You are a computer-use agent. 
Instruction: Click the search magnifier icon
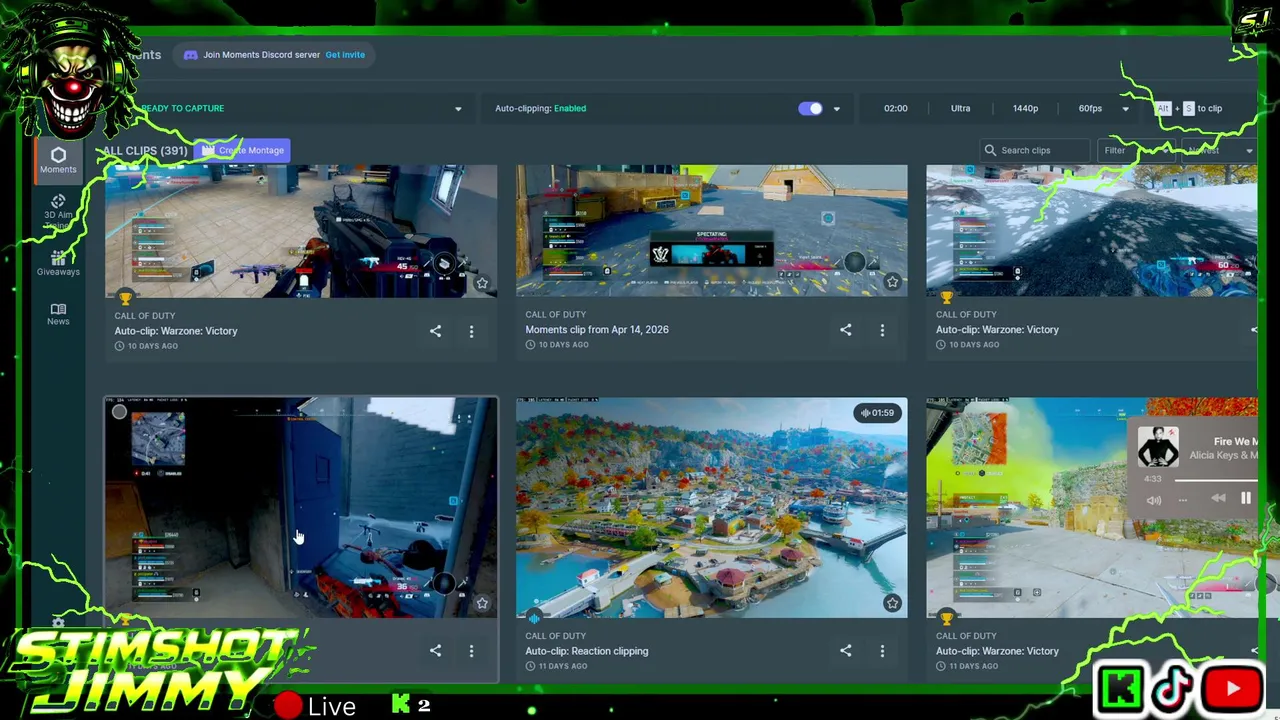pyautogui.click(x=990, y=150)
